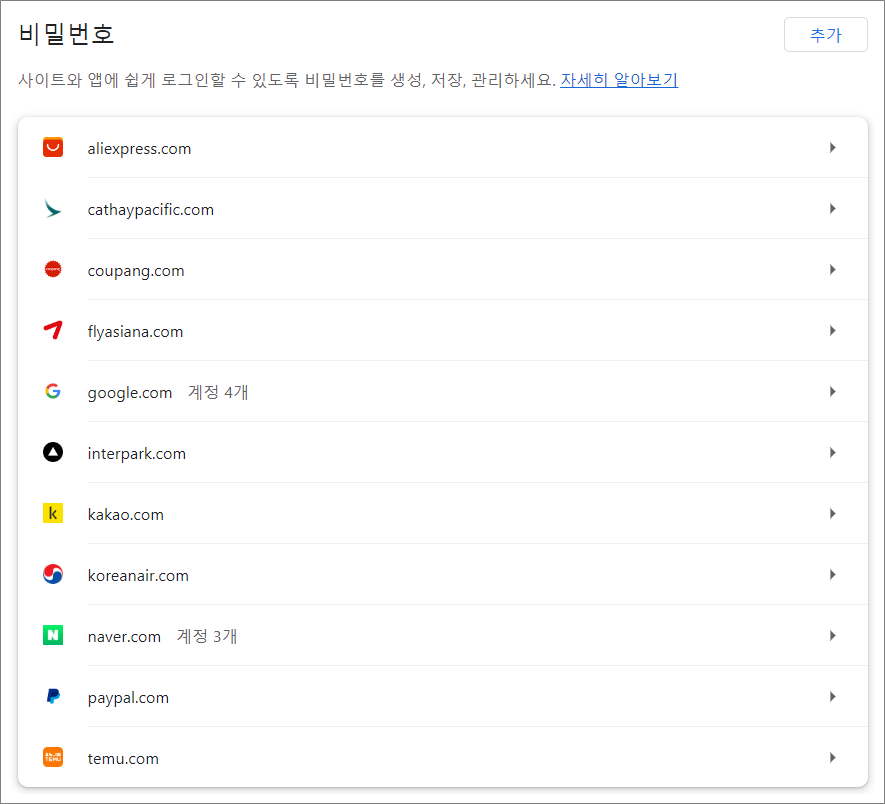This screenshot has height=804, width=885.
Task: Open paypal.com entry arrow
Action: coord(833,697)
